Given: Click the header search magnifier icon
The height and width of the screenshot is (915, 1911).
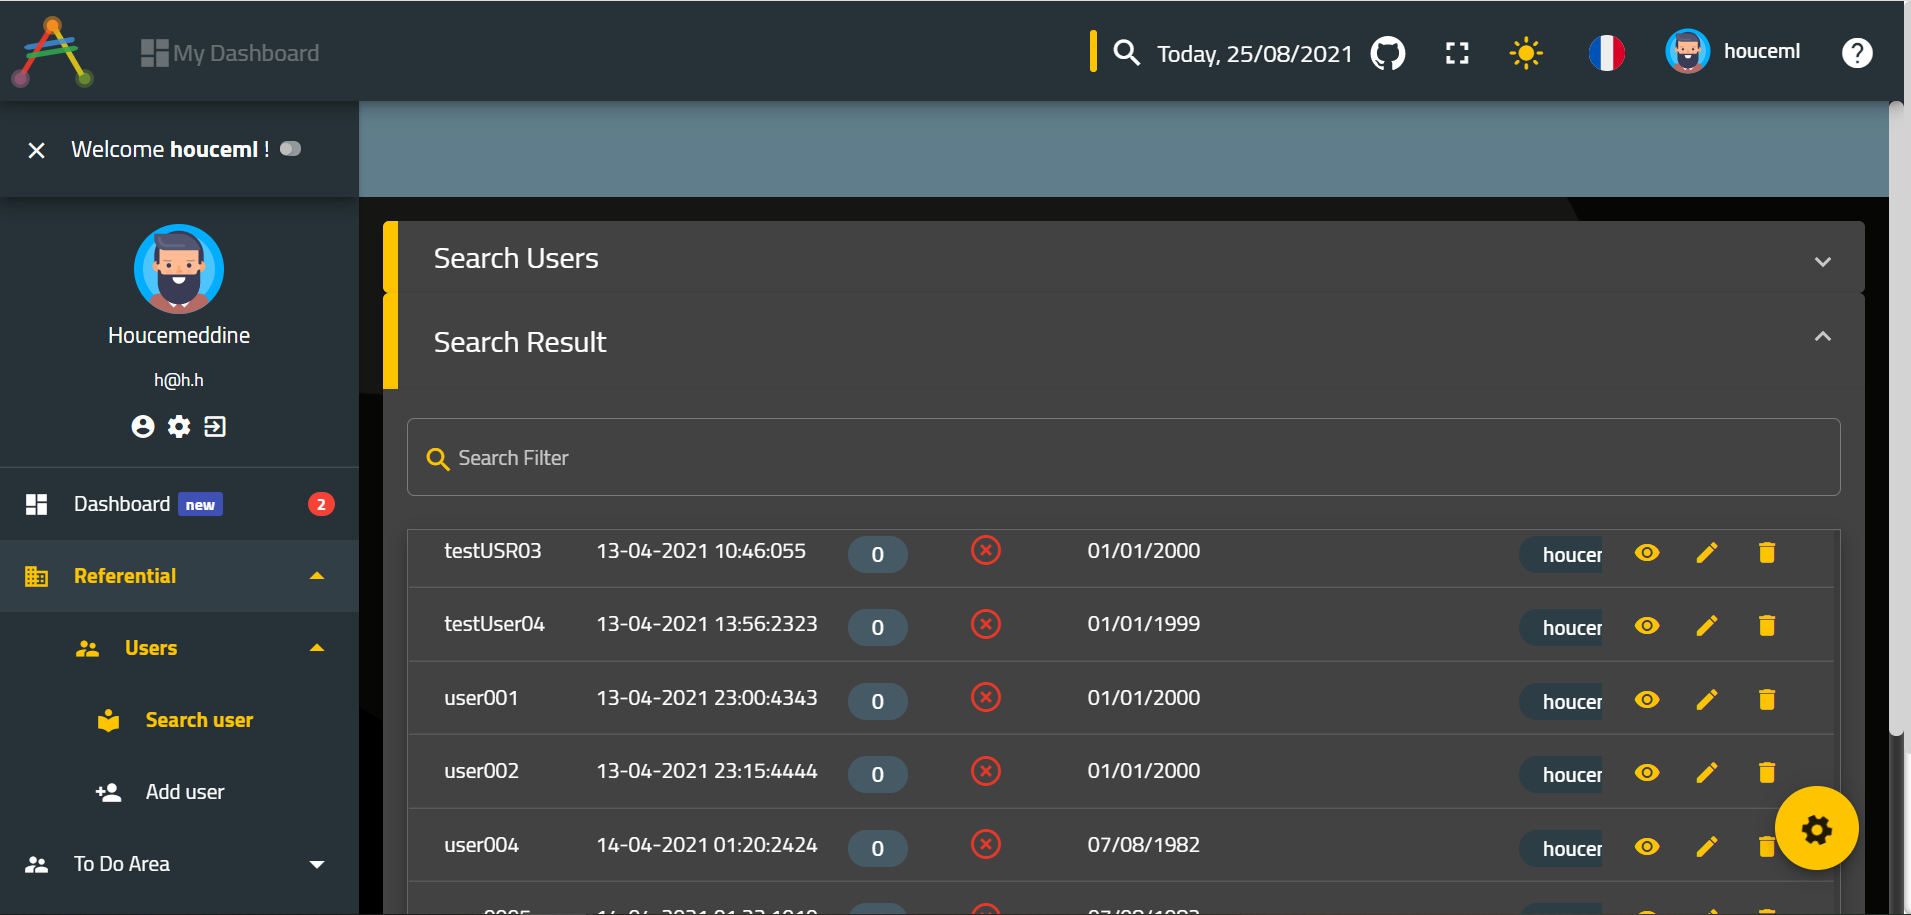Looking at the screenshot, I should 1127,53.
